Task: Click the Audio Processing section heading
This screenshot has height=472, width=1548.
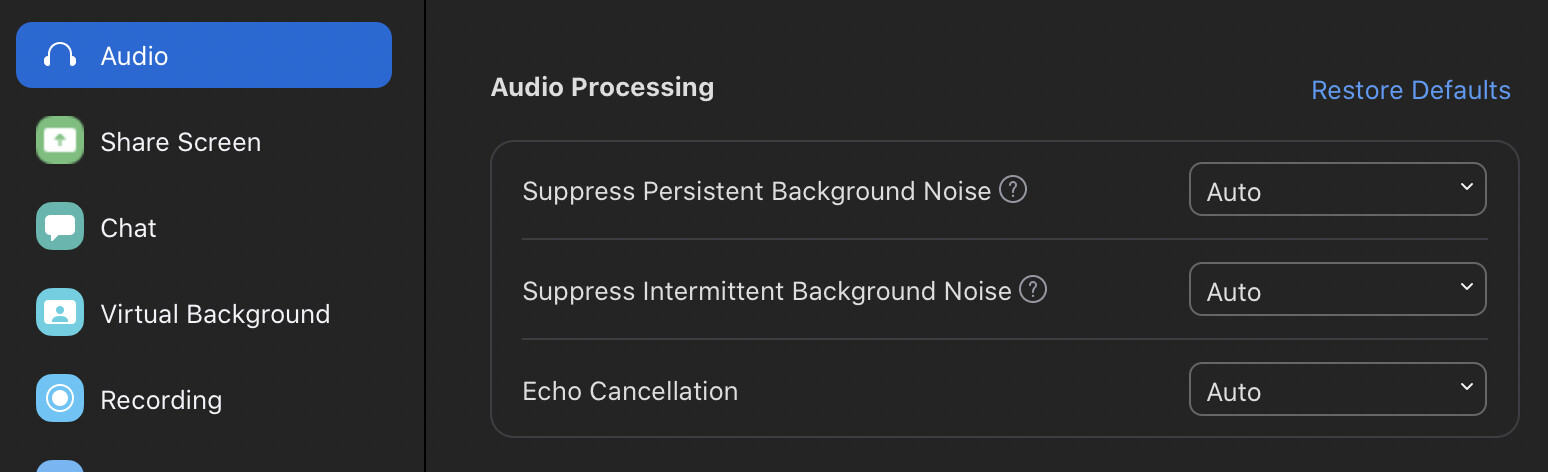Action: tap(602, 87)
